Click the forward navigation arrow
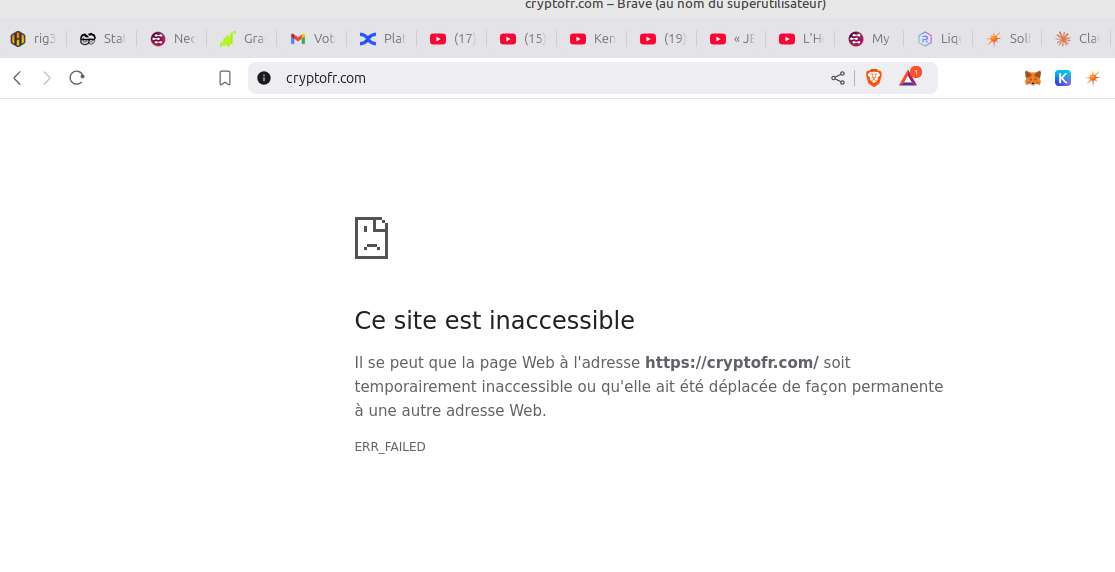The image size is (1115, 572). tap(47, 78)
